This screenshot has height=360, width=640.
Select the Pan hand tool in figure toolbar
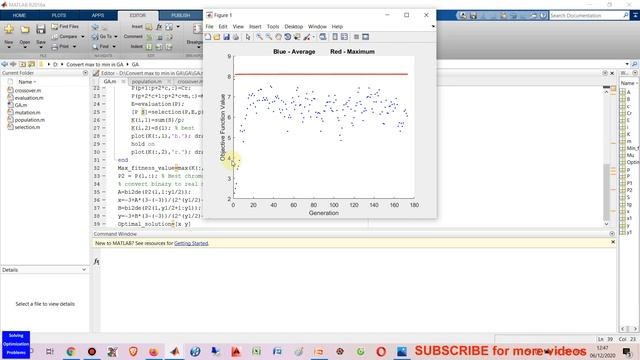click(278, 37)
